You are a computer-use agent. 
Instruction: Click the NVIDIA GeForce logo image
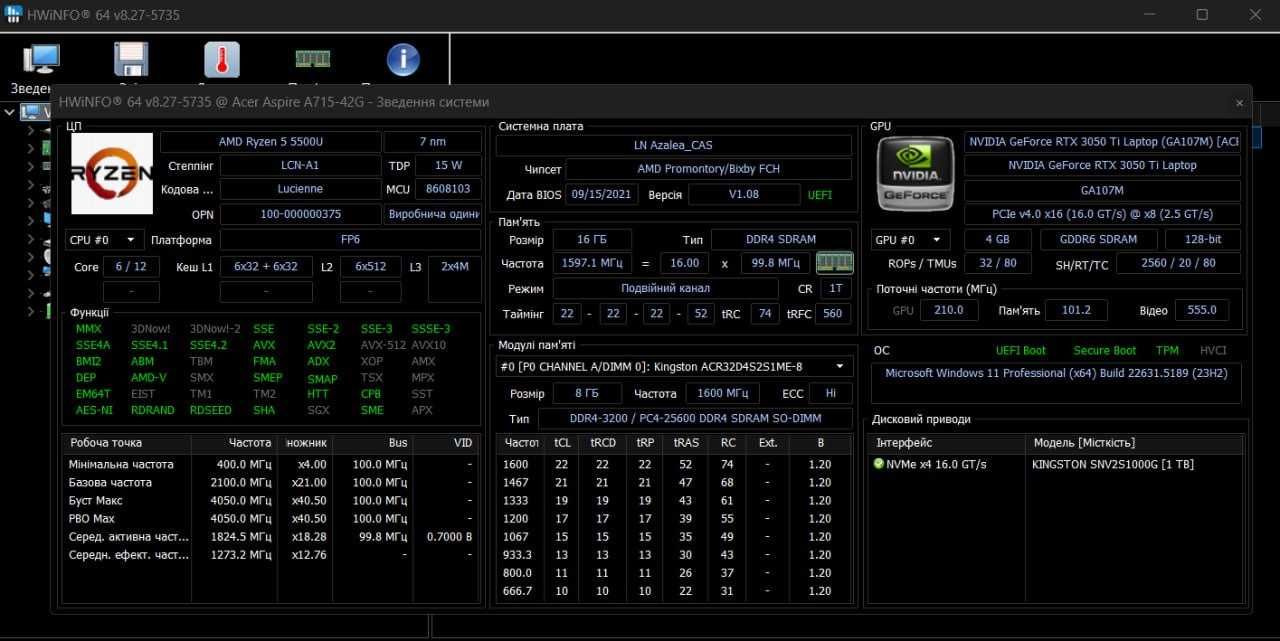pyautogui.click(x=915, y=173)
